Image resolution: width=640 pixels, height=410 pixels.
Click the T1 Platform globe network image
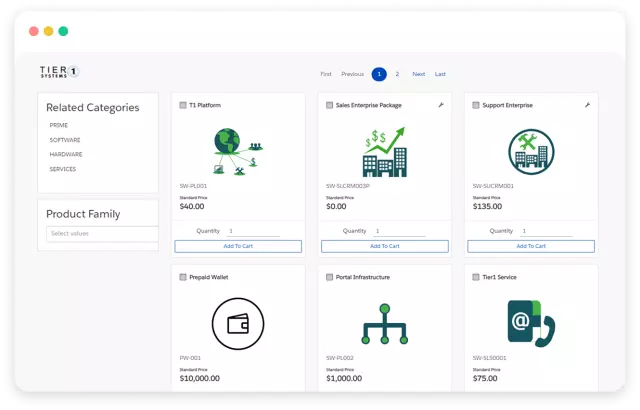click(237, 152)
